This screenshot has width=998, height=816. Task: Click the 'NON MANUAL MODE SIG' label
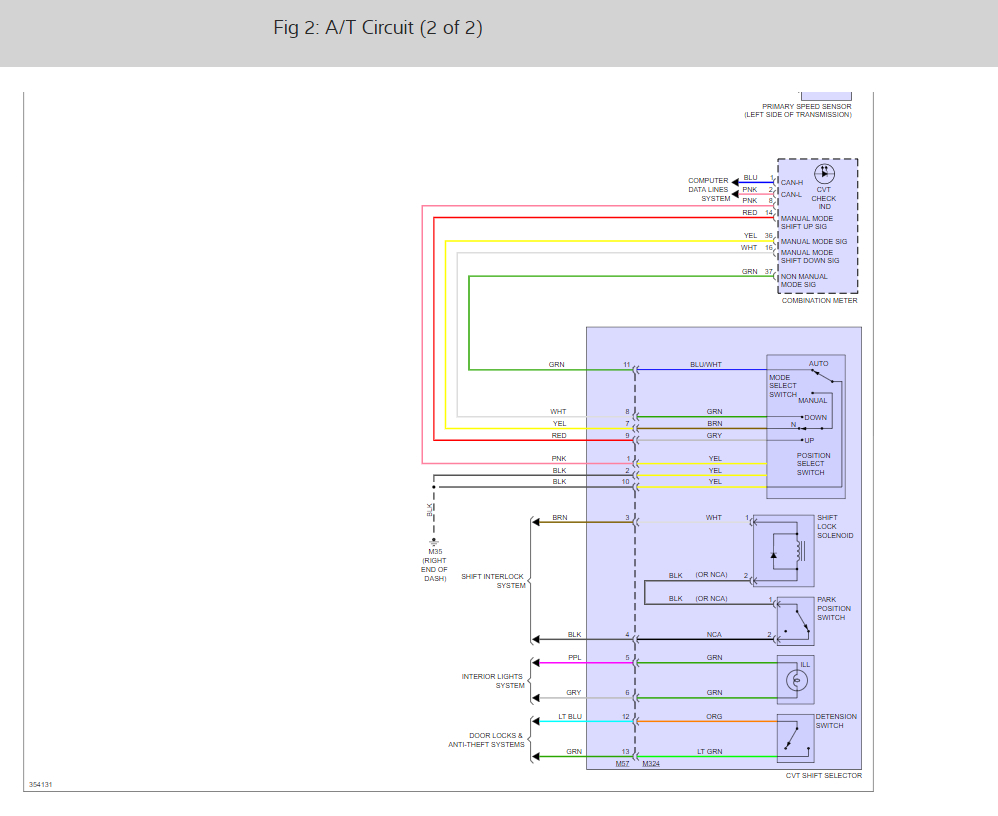[804, 281]
